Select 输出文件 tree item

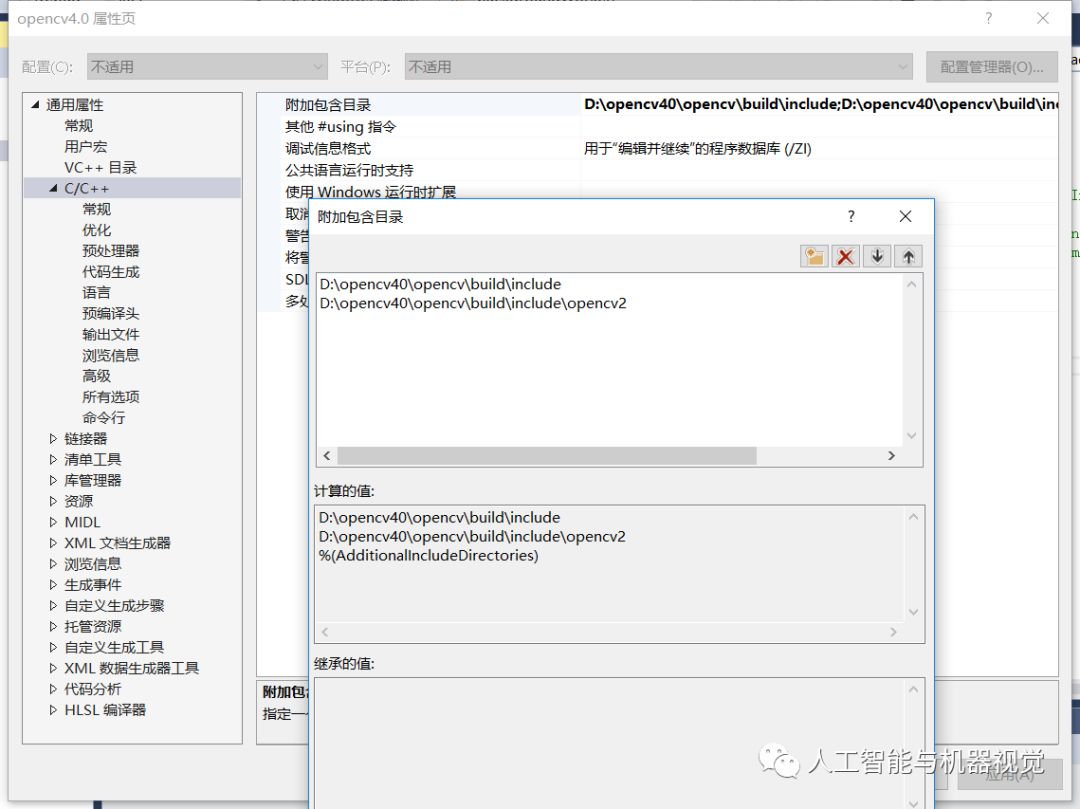(111, 335)
